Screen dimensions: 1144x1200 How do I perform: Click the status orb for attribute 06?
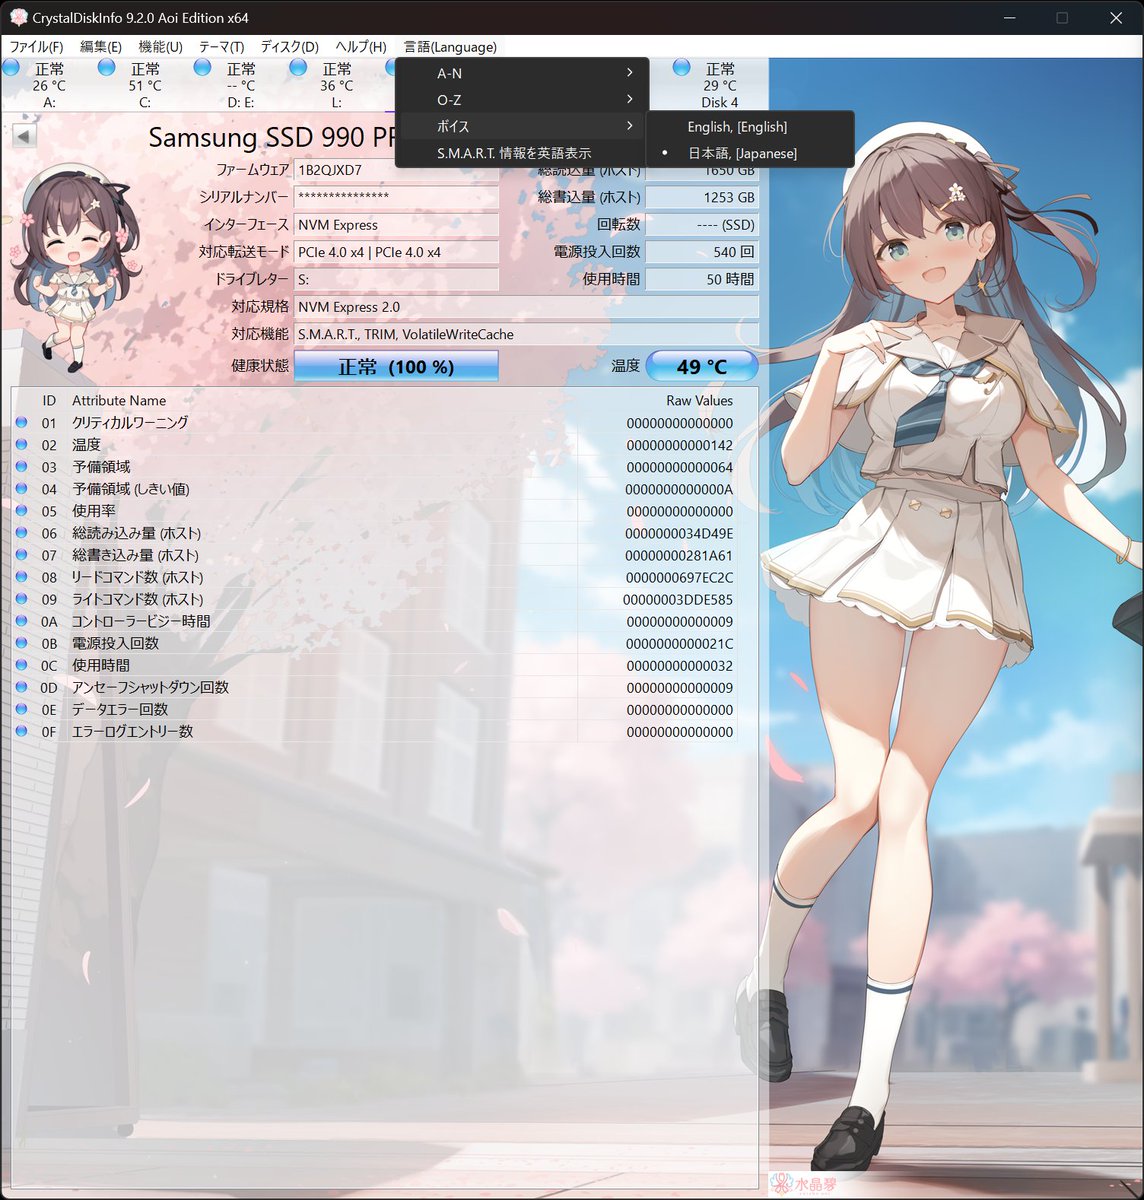[x=22, y=533]
